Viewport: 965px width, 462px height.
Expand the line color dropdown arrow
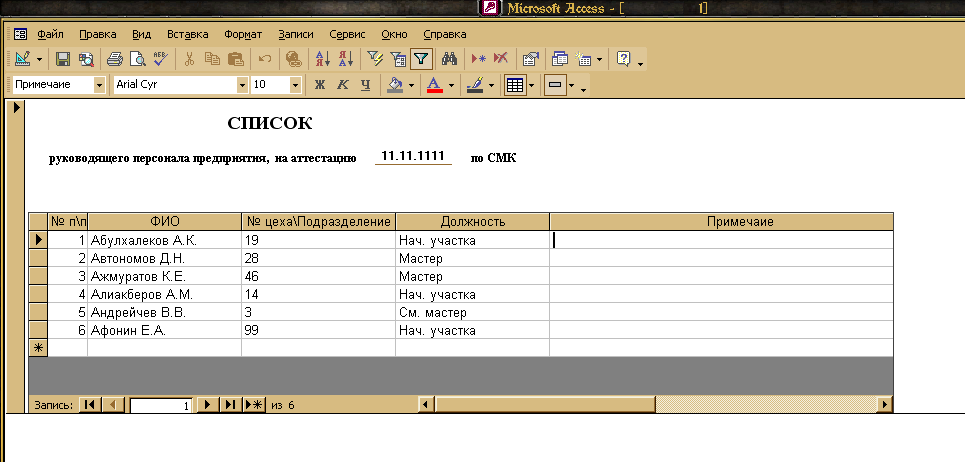[491, 86]
